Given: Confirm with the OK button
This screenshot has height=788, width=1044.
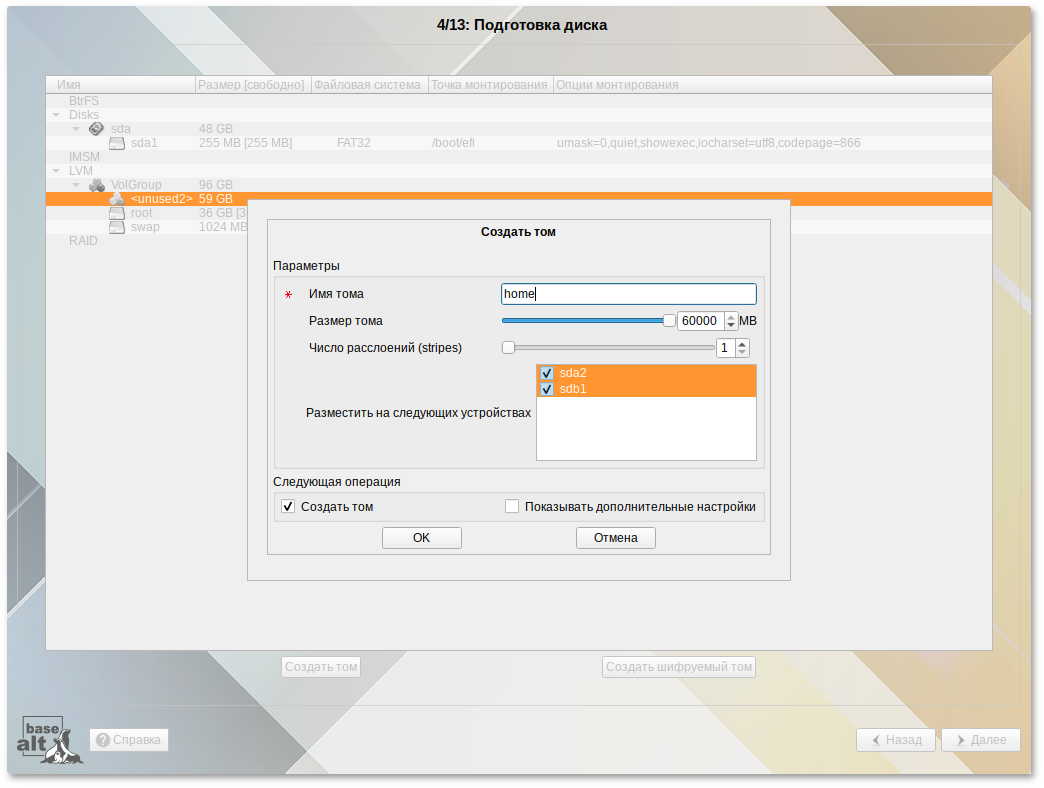Looking at the screenshot, I should click(421, 538).
